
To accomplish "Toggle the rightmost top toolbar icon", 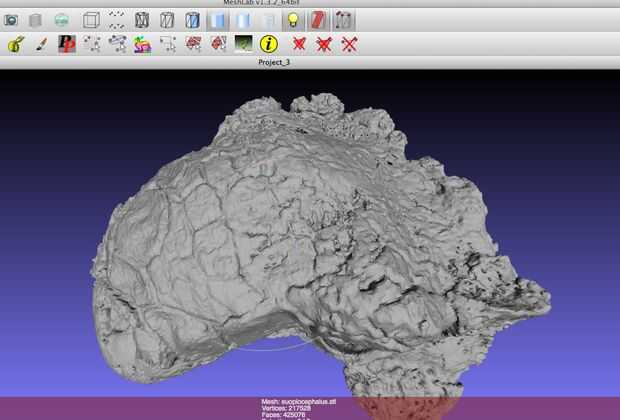I will pyautogui.click(x=345, y=19).
